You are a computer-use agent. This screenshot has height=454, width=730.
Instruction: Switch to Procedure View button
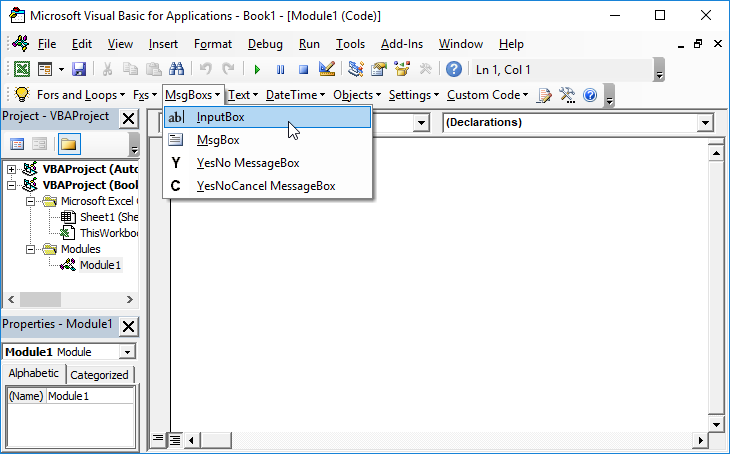pos(158,439)
